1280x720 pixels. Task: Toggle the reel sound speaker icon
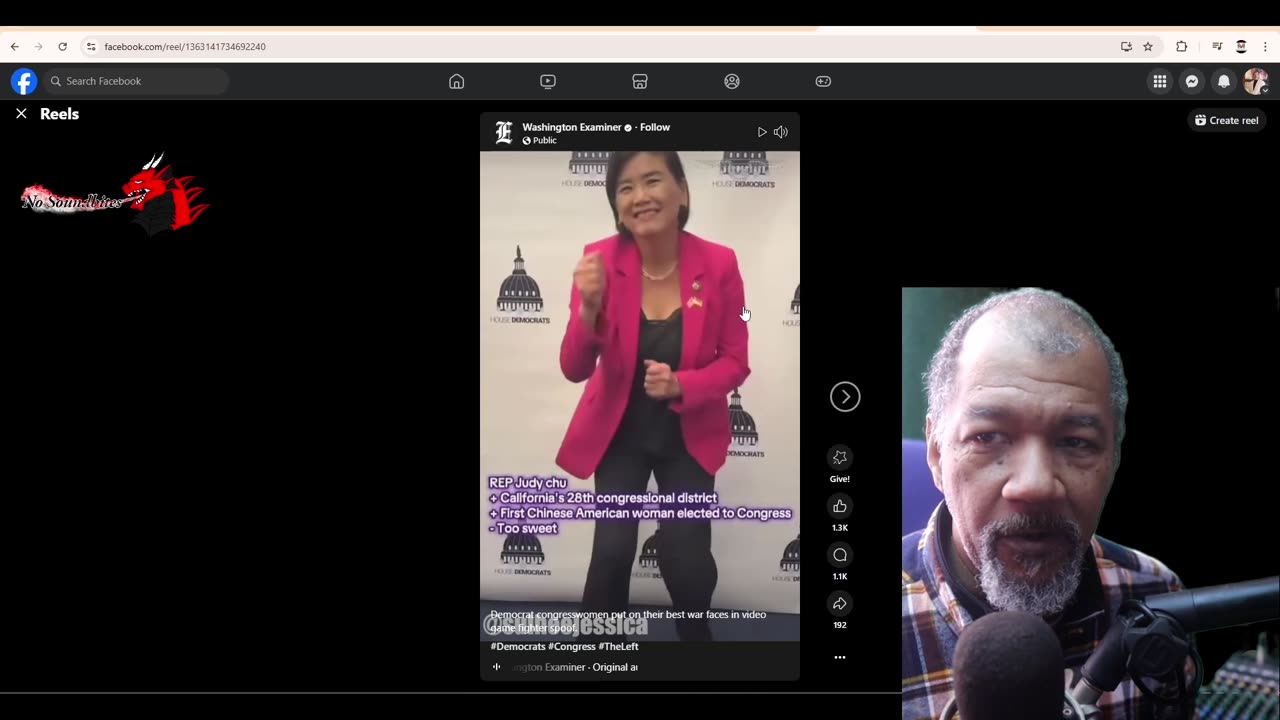coord(781,132)
